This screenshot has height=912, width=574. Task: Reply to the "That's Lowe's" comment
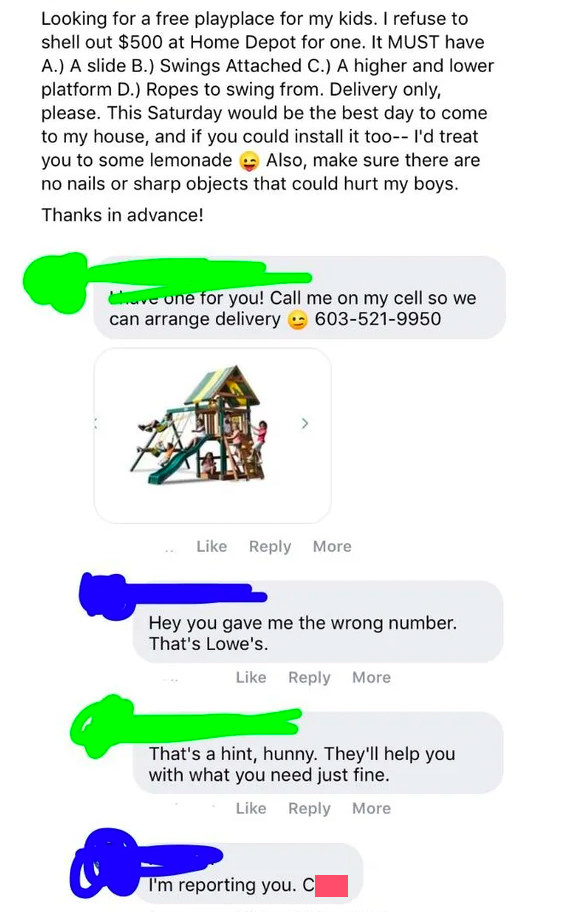coord(309,678)
